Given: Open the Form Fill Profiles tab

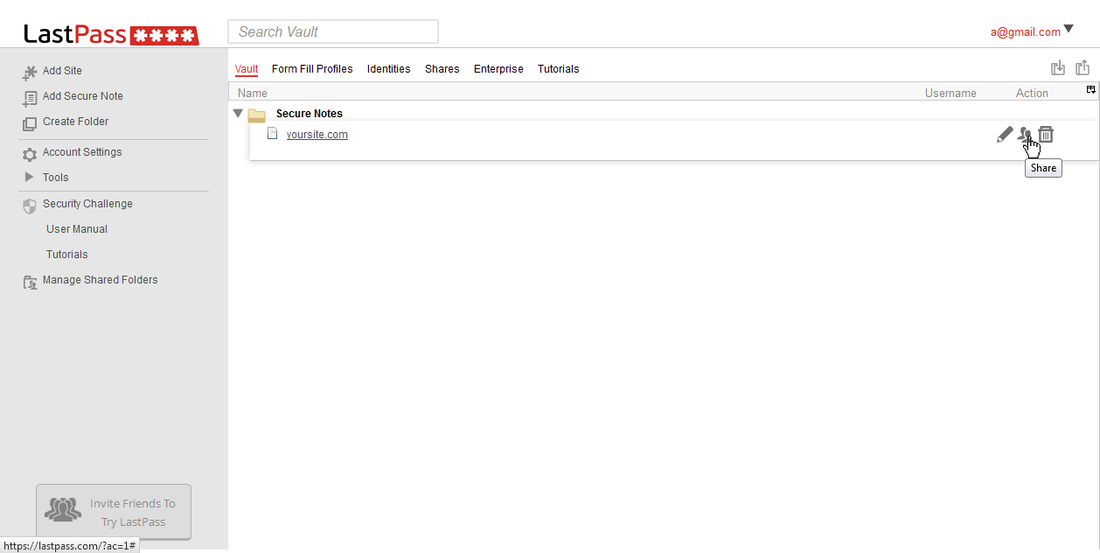Looking at the screenshot, I should coord(312,69).
